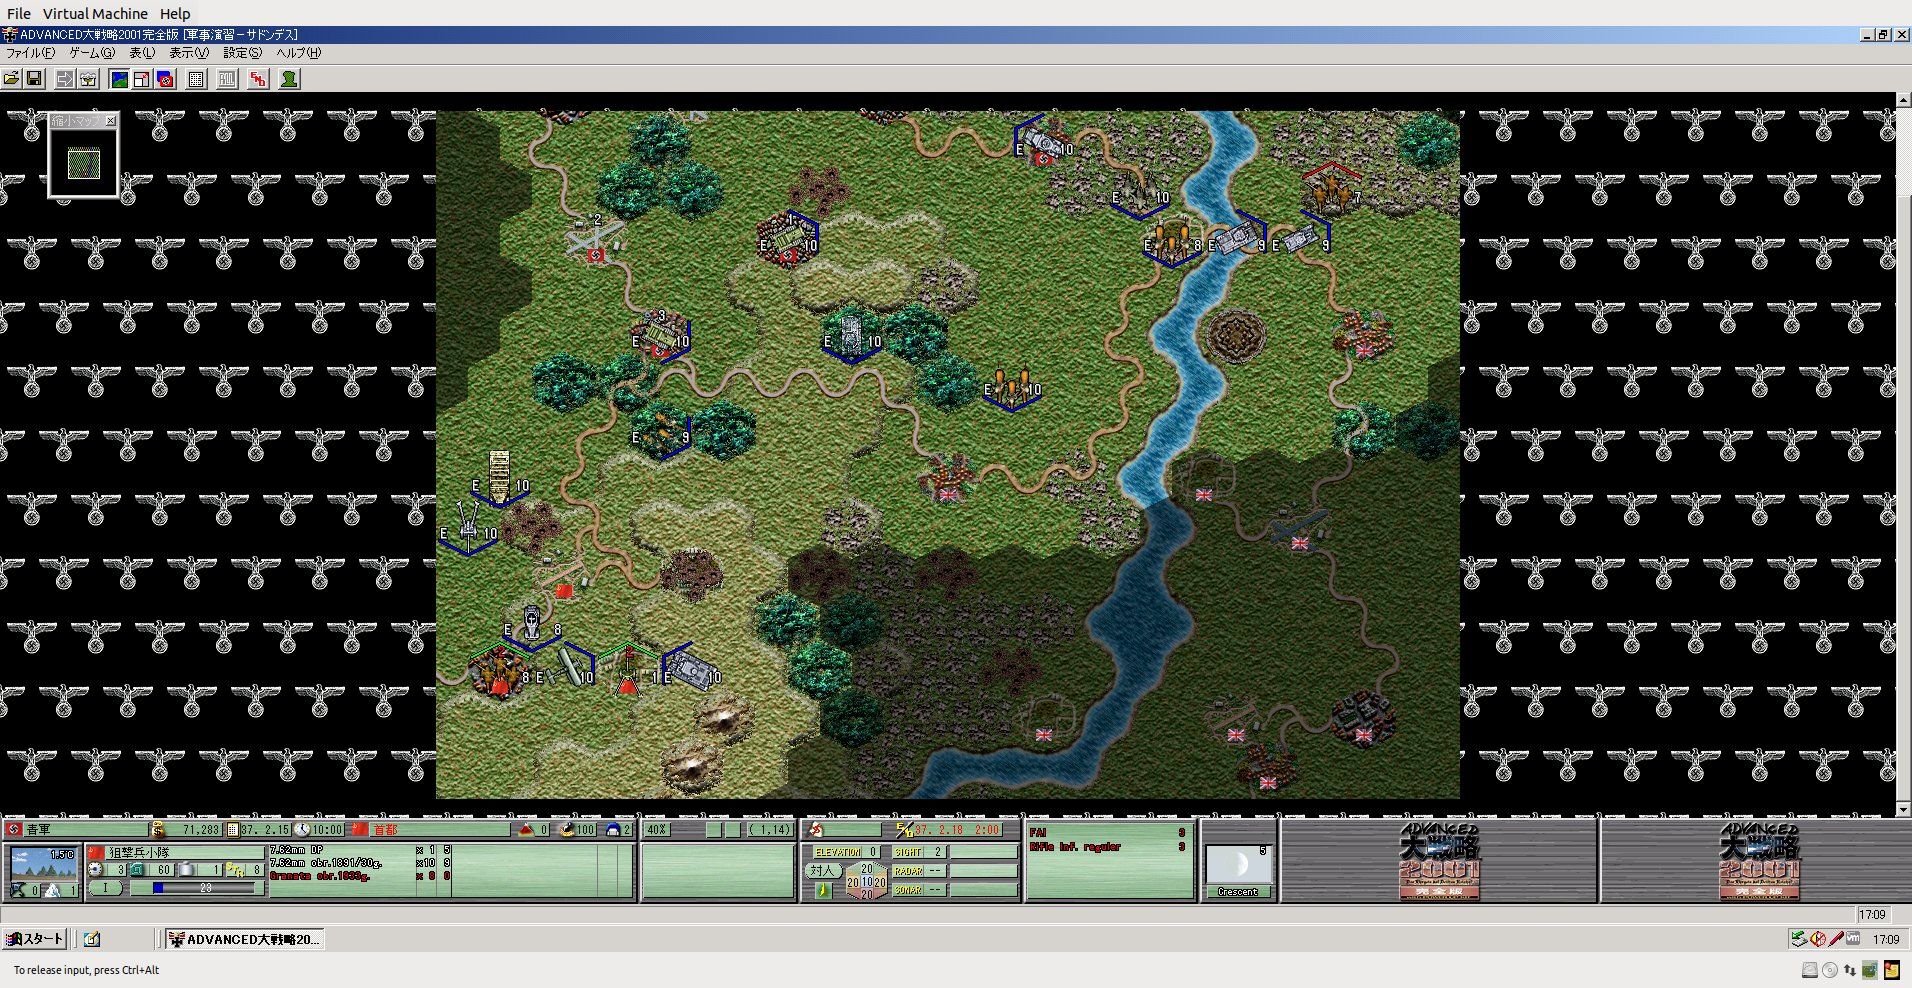
Task: Click the VM network status icon
Action: pyautogui.click(x=1849, y=970)
